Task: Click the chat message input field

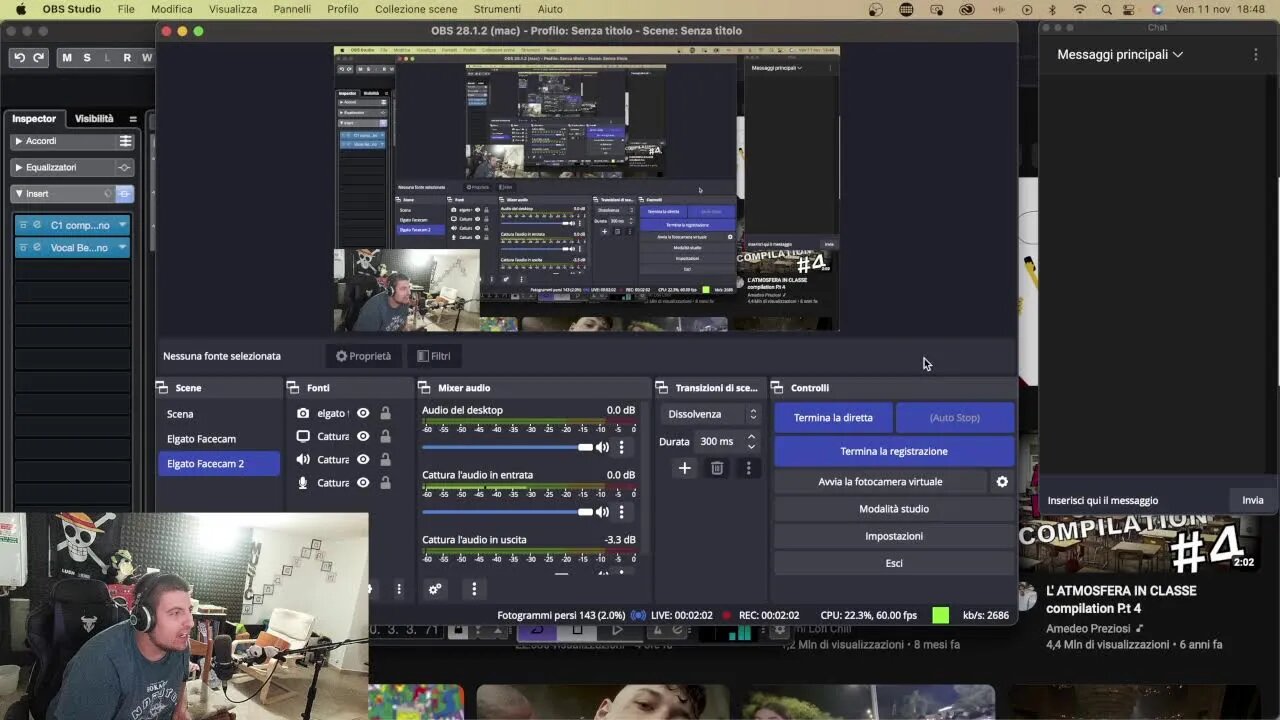Action: point(1135,500)
